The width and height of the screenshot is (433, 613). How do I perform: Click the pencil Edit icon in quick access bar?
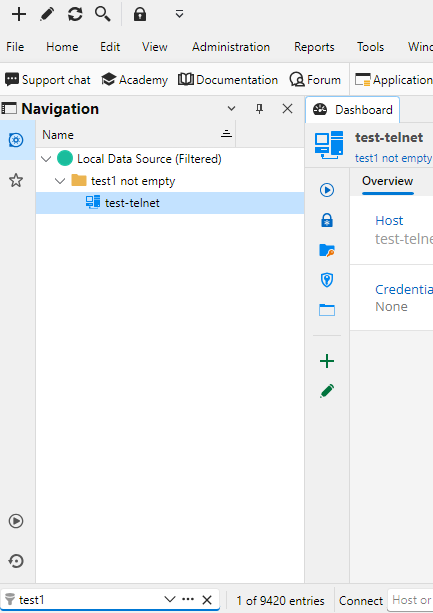click(x=47, y=14)
